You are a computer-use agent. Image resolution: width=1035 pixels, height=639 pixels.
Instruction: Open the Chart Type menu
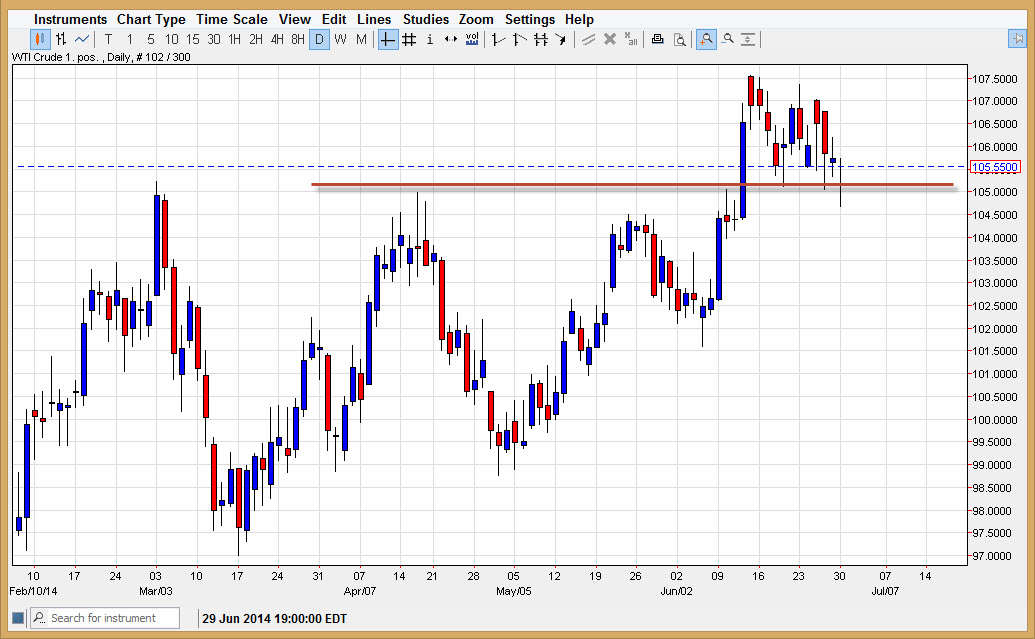click(x=151, y=18)
